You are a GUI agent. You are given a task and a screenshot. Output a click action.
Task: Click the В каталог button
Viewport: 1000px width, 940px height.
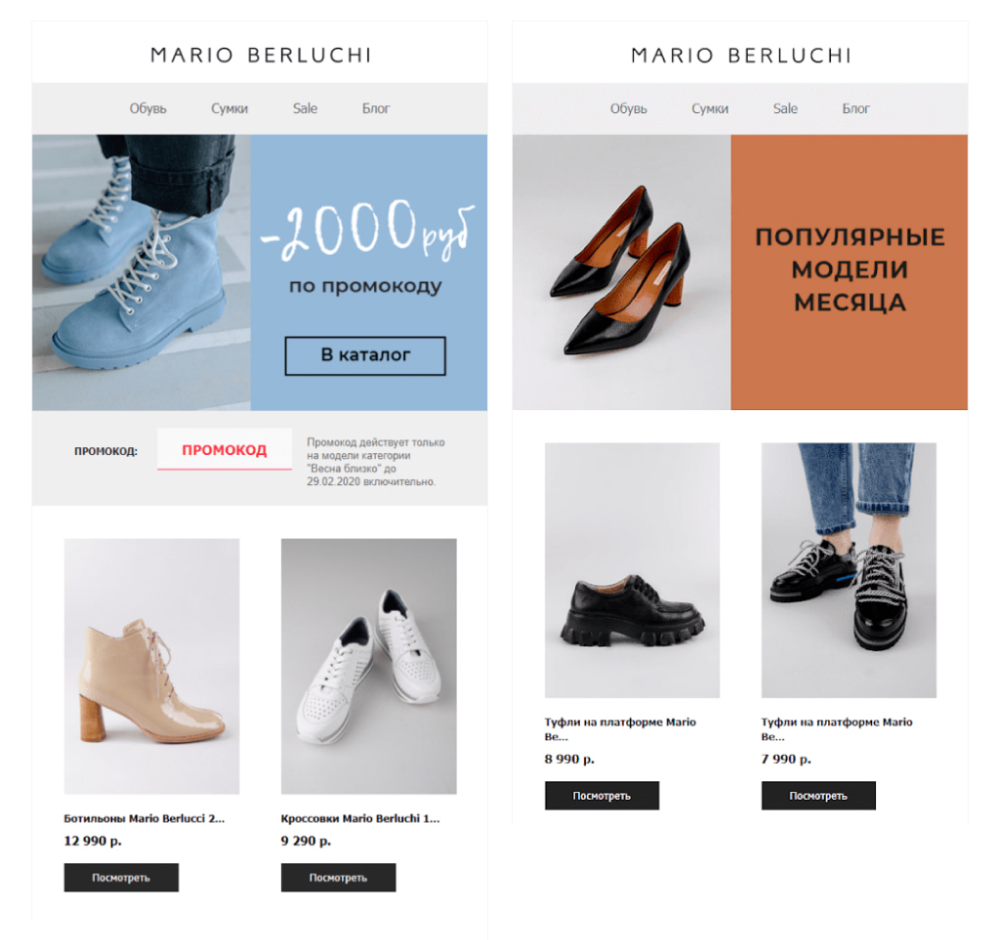365,355
